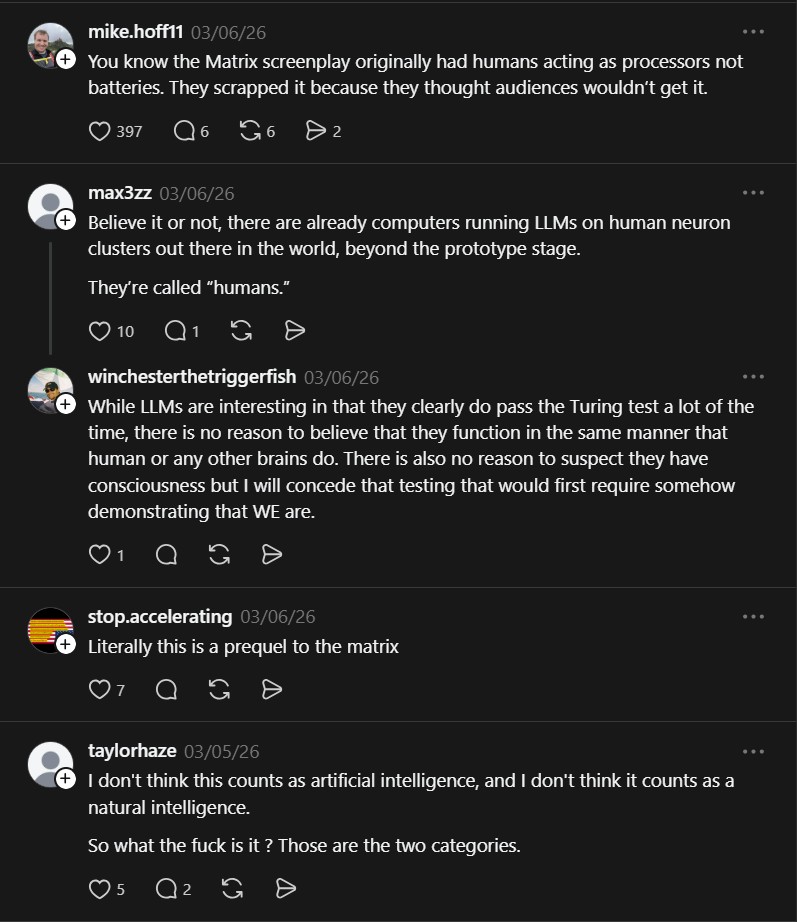The height and width of the screenshot is (922, 797).
Task: Open more options menu for max3zz's post
Action: [753, 193]
